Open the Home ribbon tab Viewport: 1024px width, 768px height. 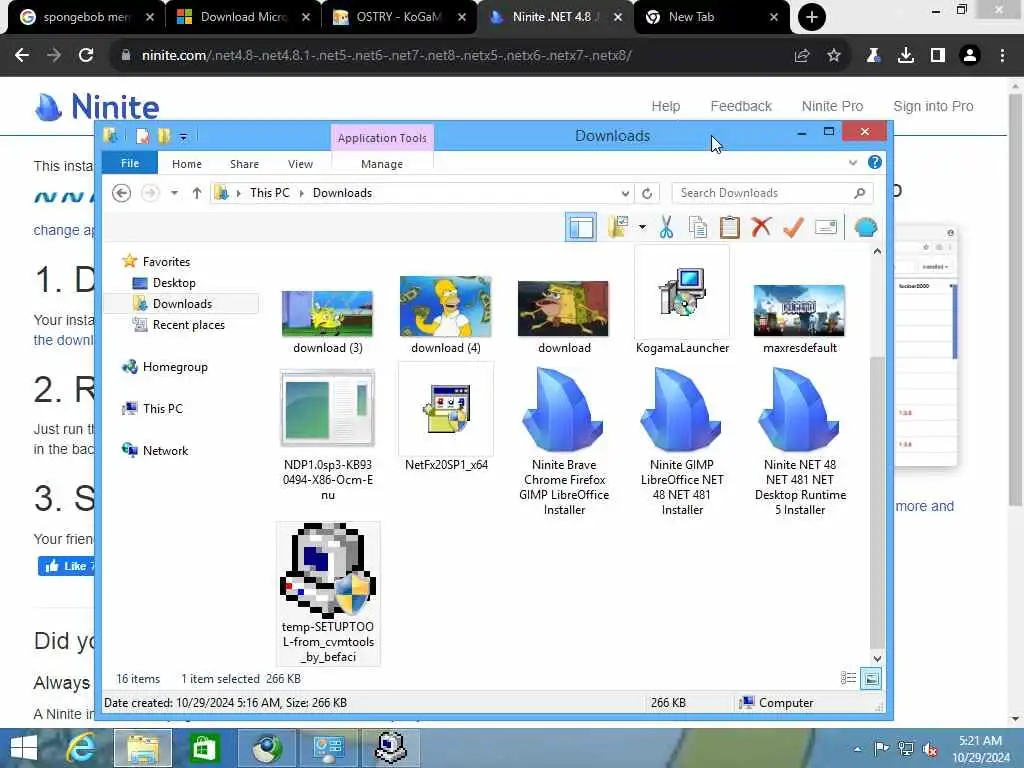[x=187, y=164]
